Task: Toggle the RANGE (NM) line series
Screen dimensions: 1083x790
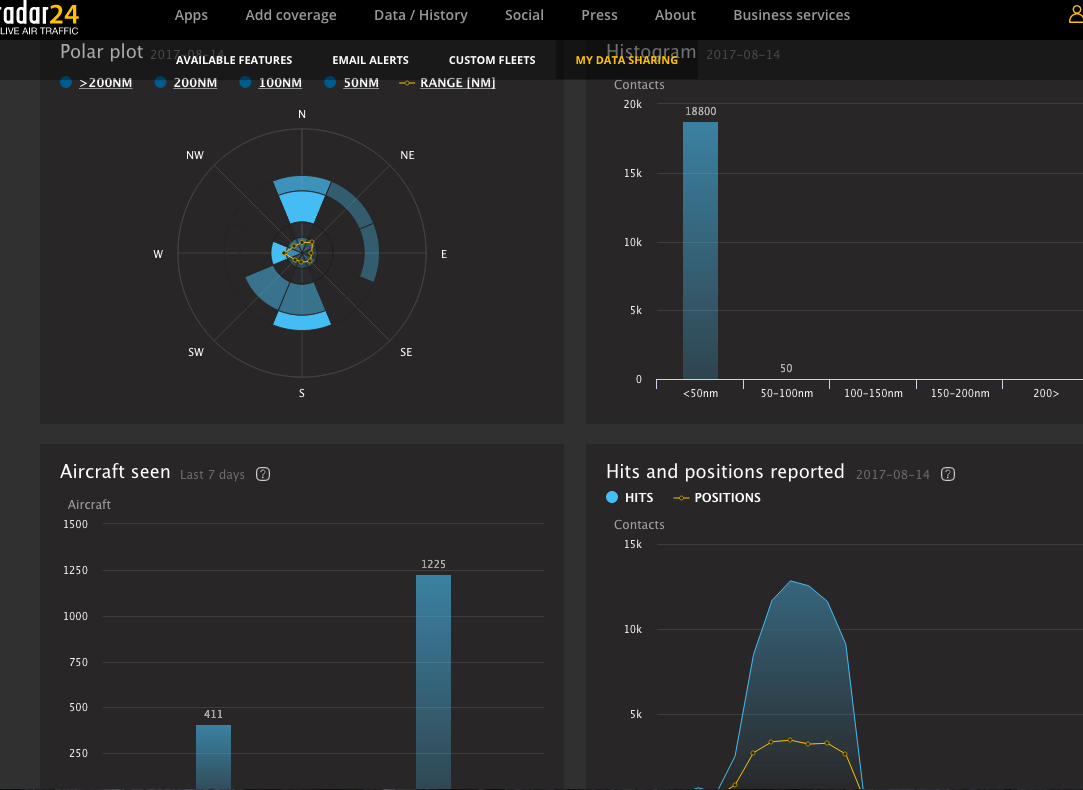Action: pos(447,83)
